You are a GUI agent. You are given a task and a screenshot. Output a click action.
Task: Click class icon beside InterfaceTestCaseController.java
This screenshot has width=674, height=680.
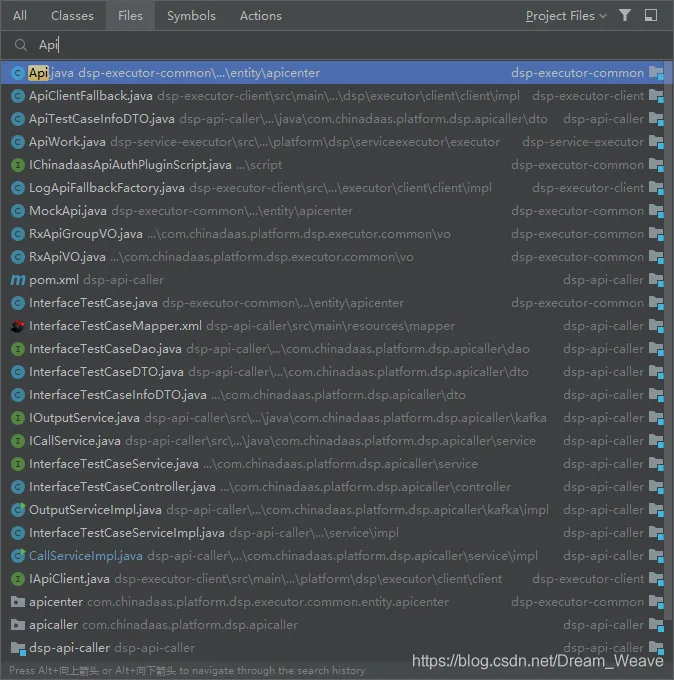[x=17, y=487]
